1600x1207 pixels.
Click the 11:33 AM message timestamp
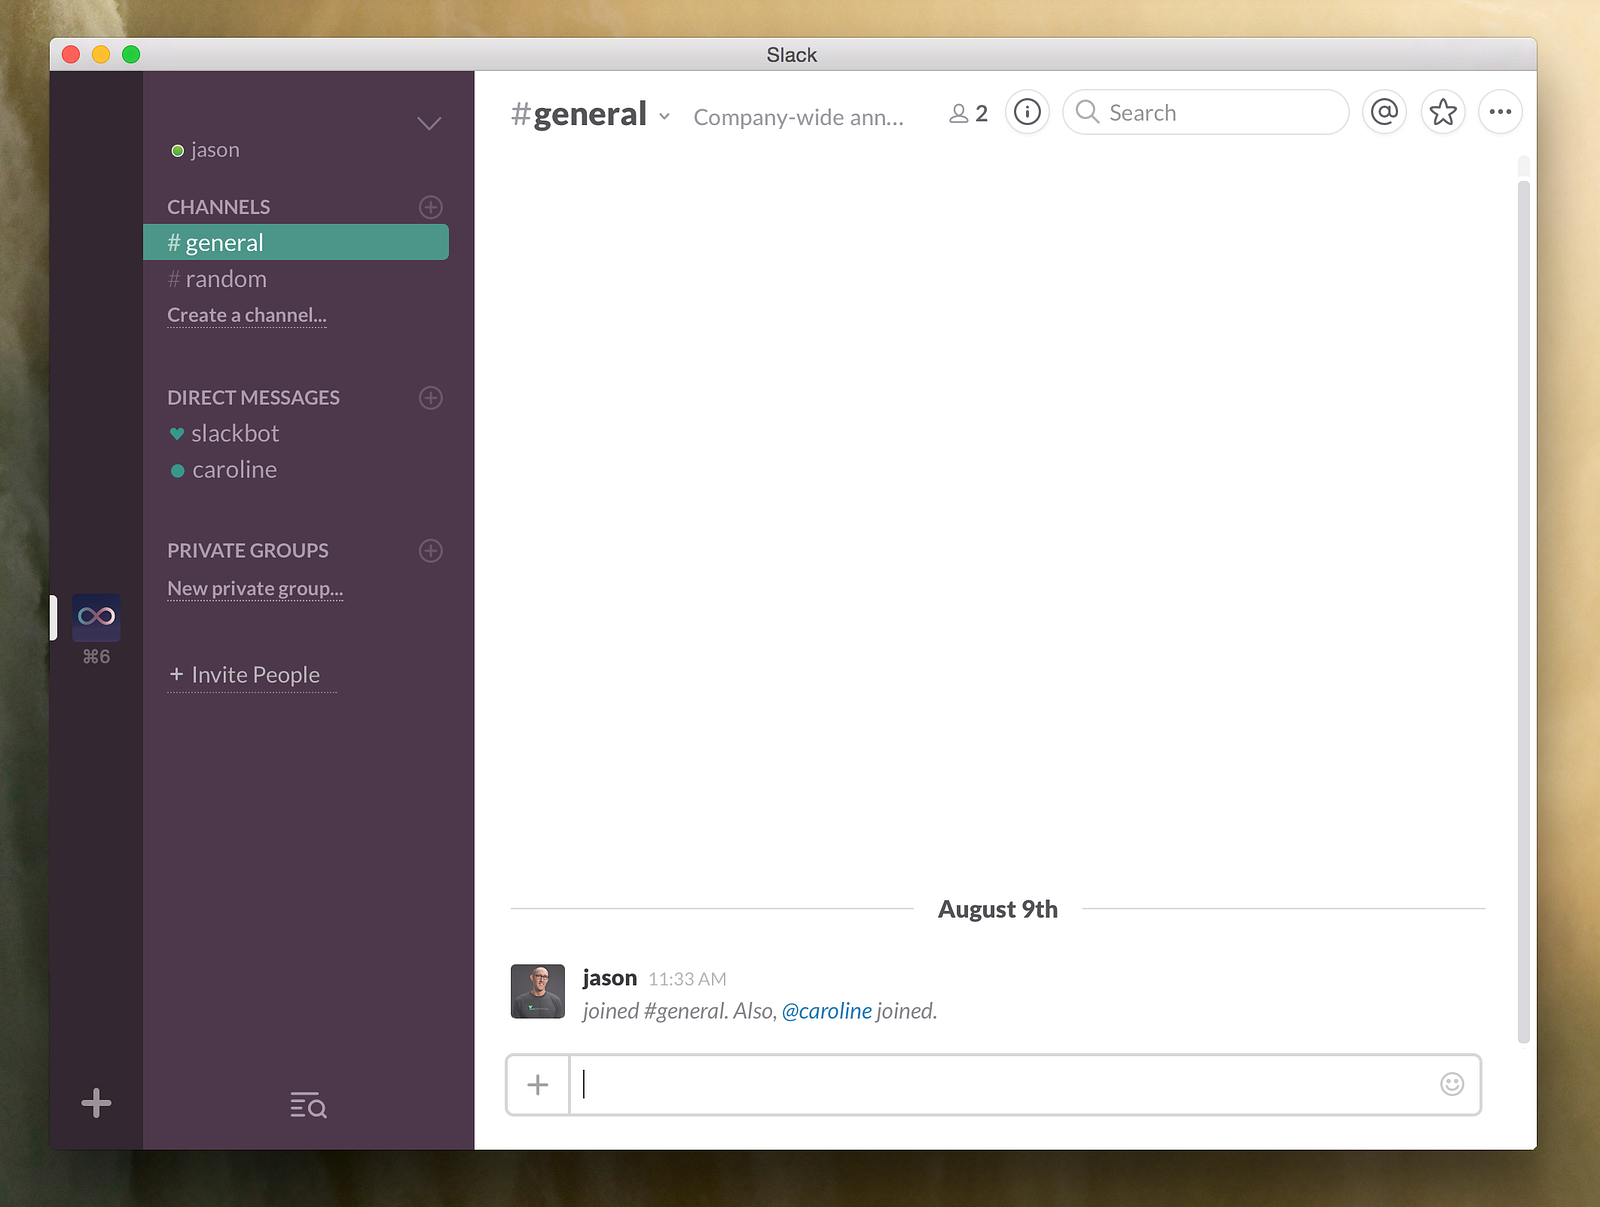click(688, 979)
